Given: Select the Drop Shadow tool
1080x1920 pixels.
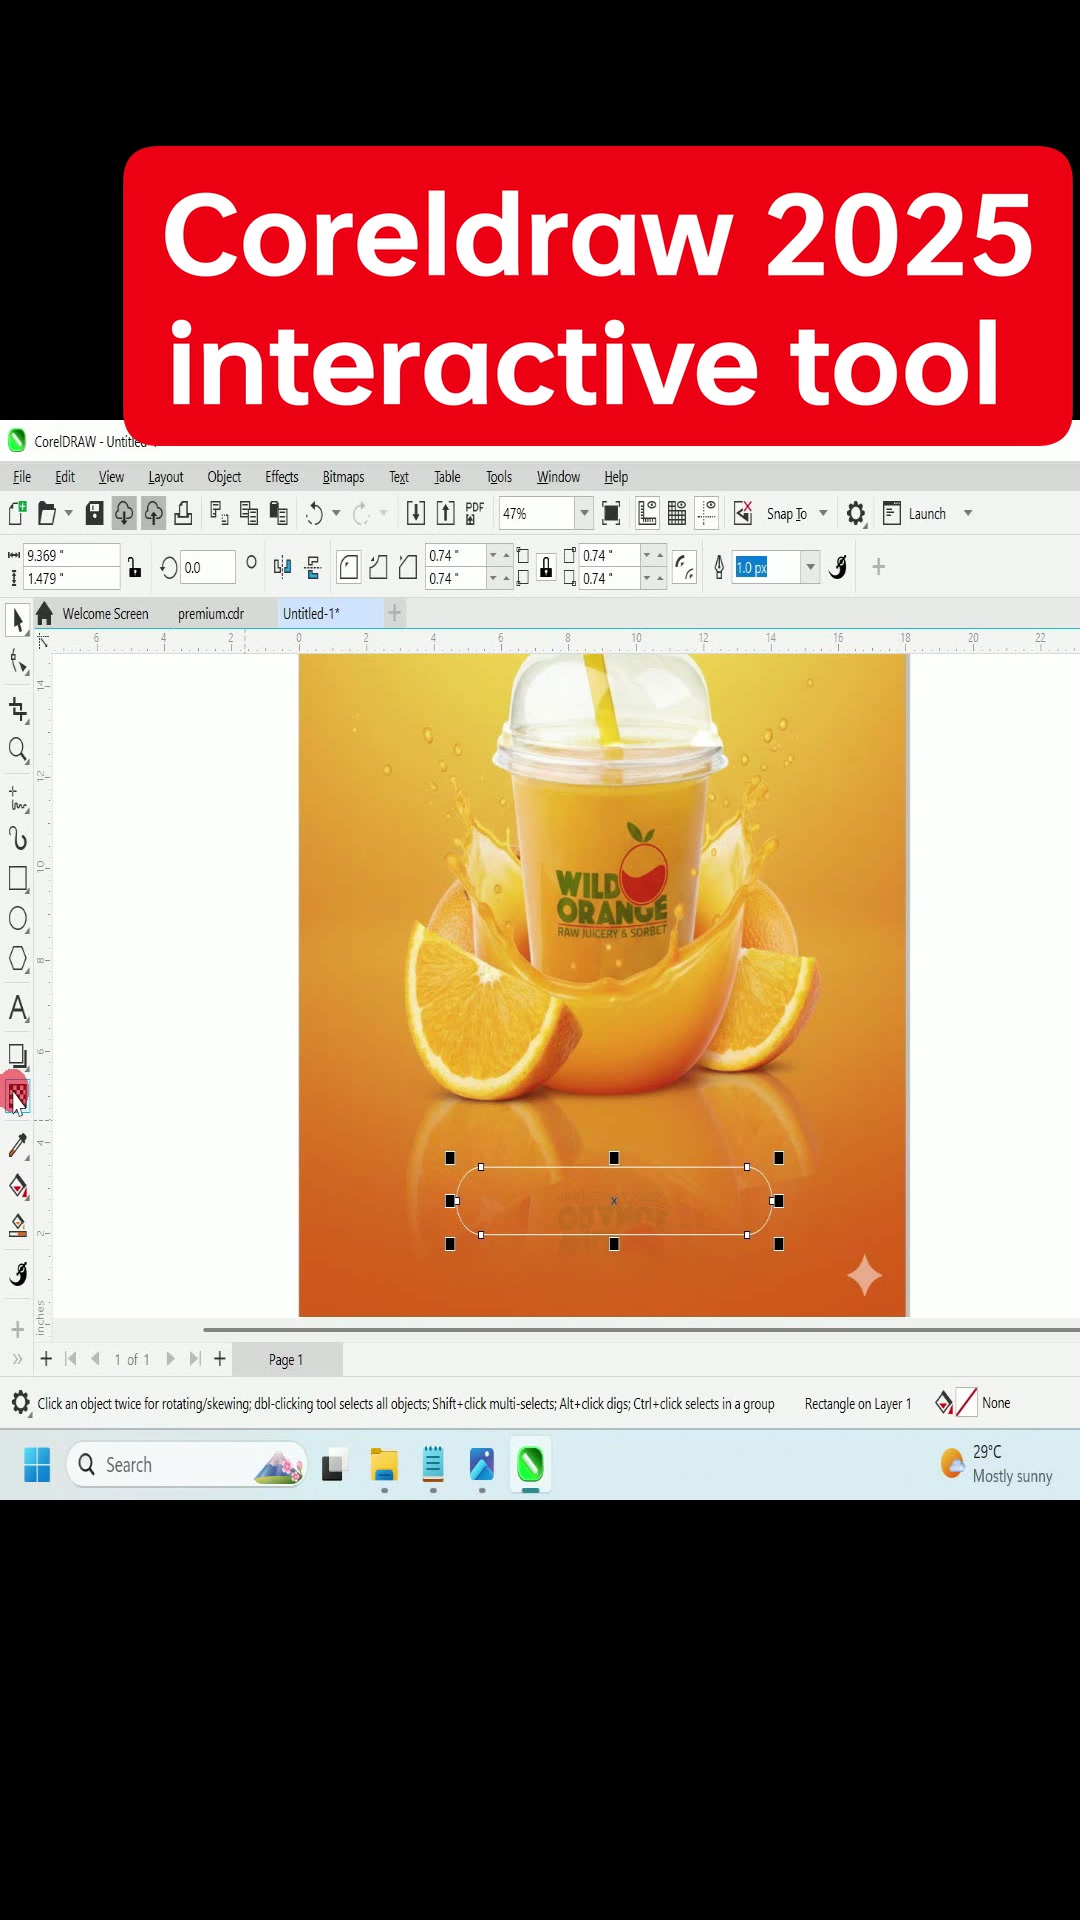Looking at the screenshot, I should [17, 1056].
